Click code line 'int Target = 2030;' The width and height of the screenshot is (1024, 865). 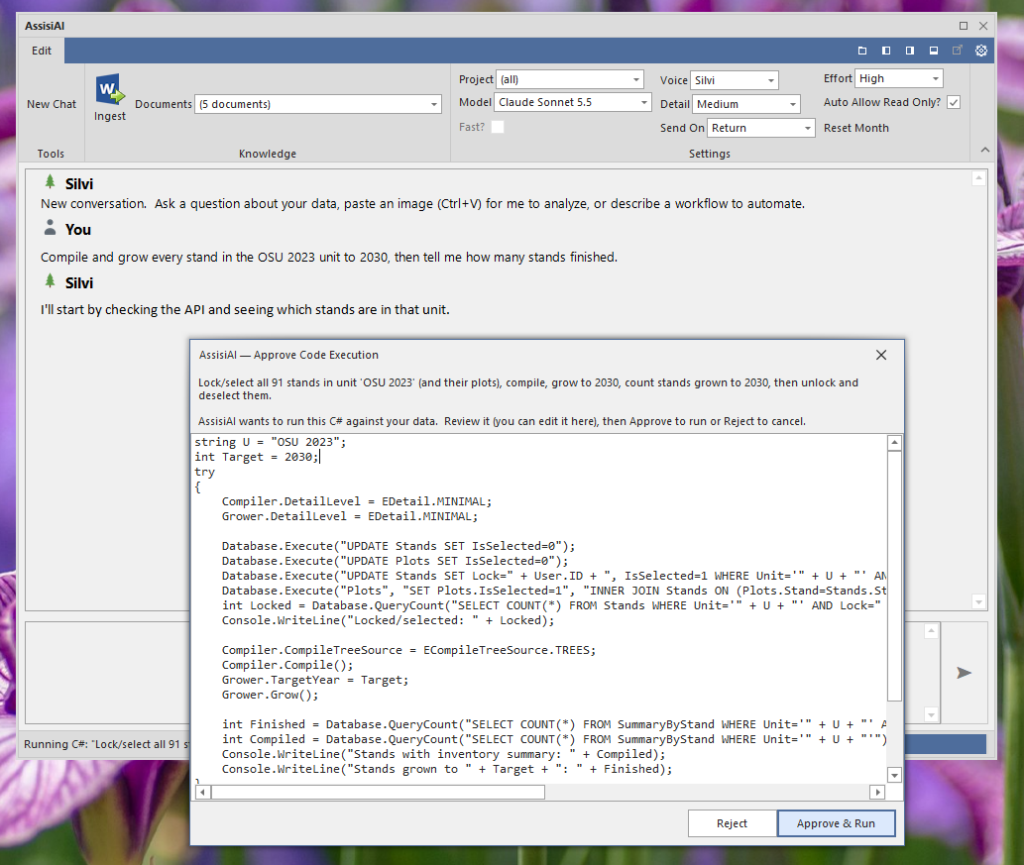tap(257, 457)
